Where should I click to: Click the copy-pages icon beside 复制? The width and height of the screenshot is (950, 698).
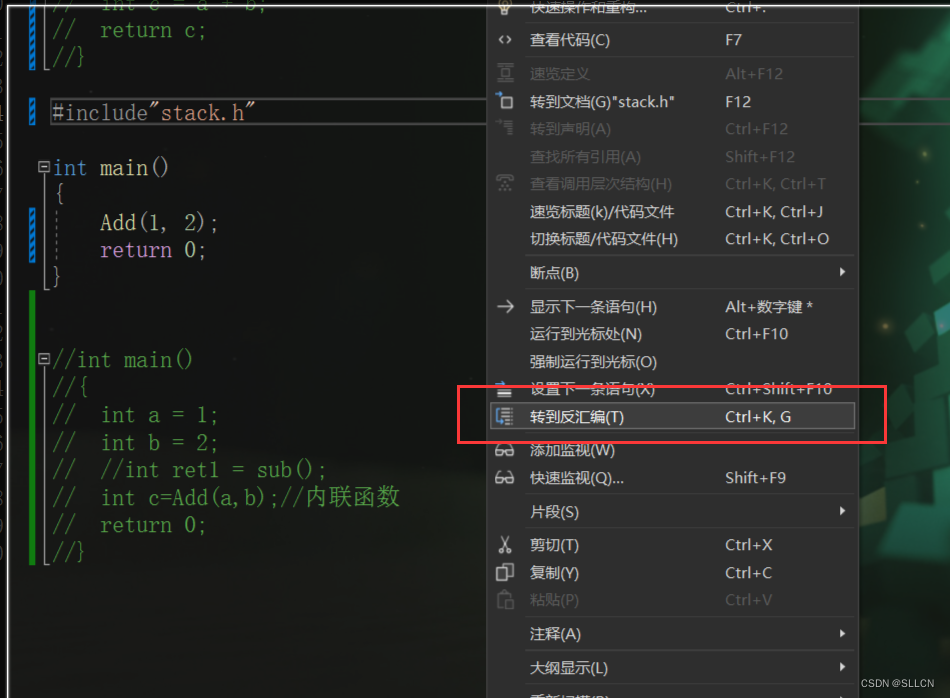point(505,572)
